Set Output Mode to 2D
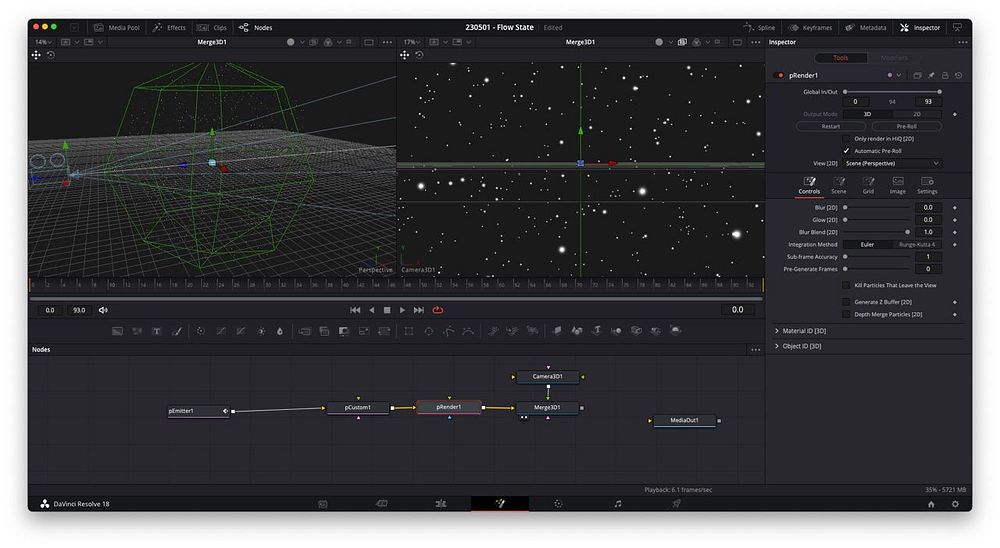Viewport: 1000px width, 548px height. pos(916,114)
